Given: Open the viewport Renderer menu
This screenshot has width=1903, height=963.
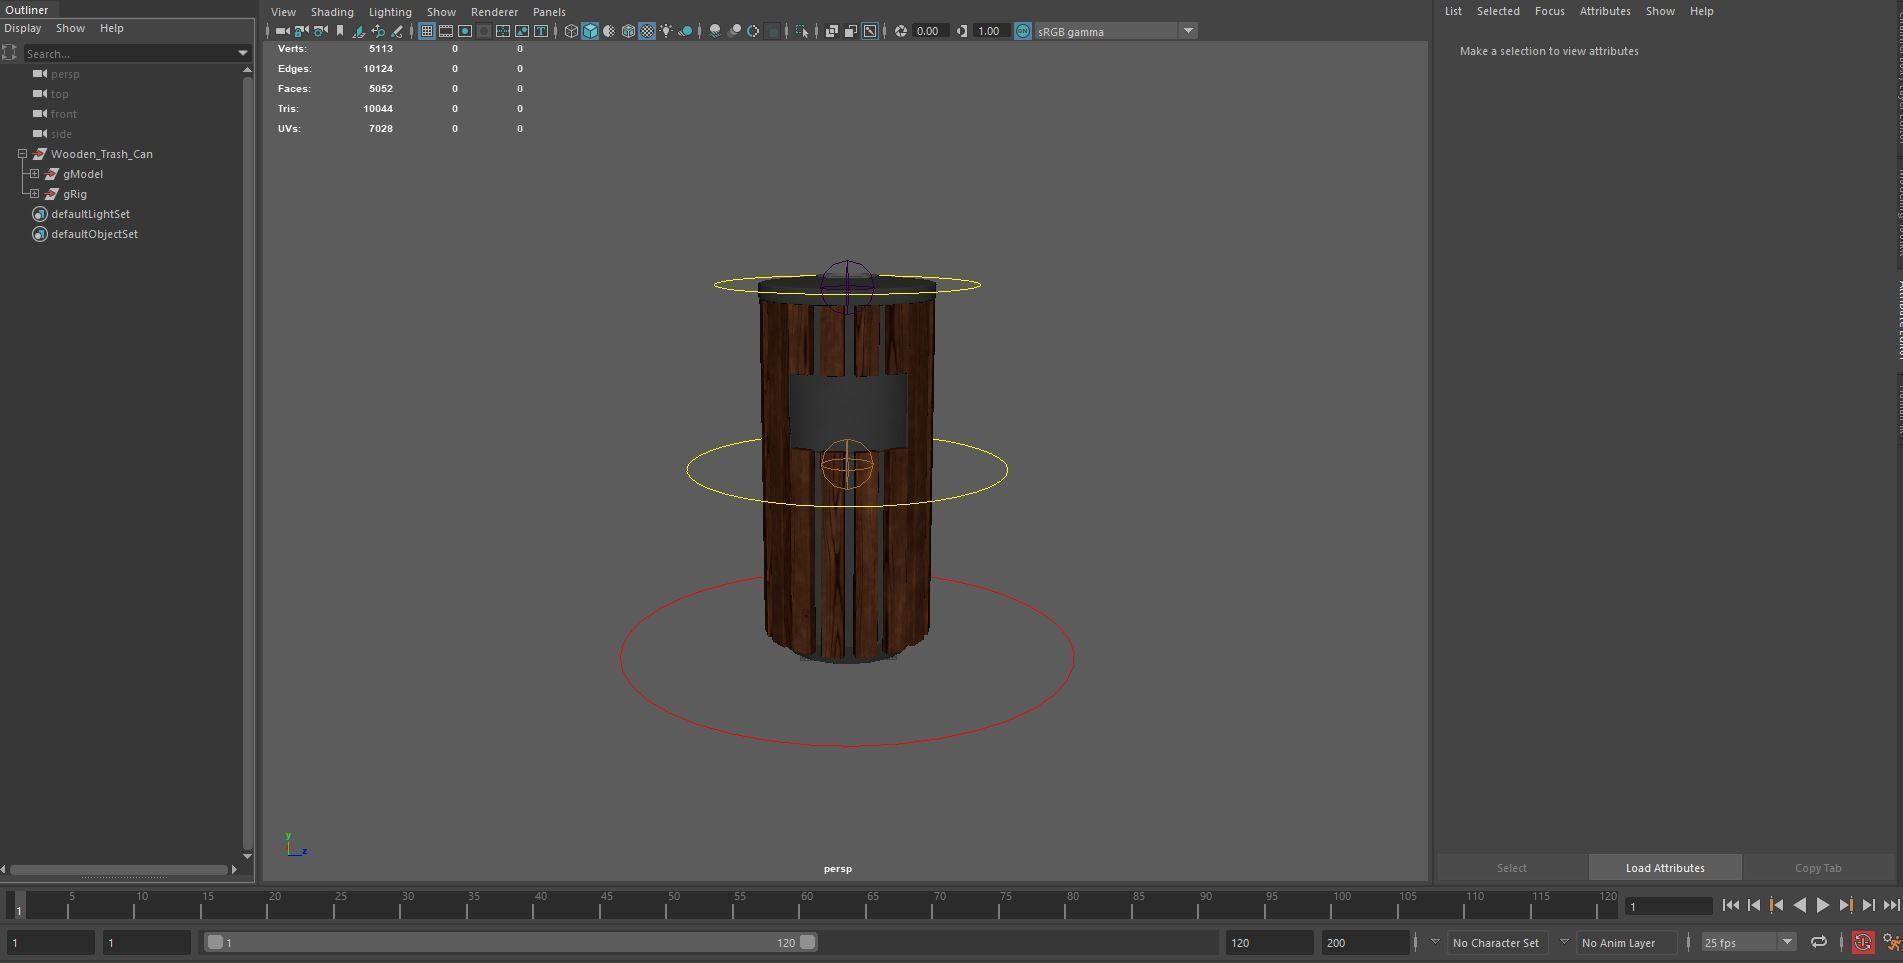Looking at the screenshot, I should coord(494,12).
